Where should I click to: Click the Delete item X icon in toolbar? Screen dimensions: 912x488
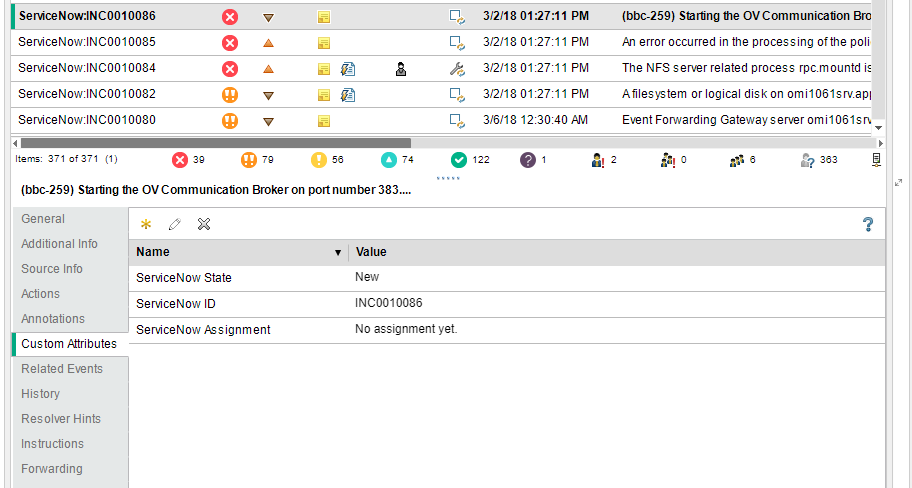coord(204,224)
